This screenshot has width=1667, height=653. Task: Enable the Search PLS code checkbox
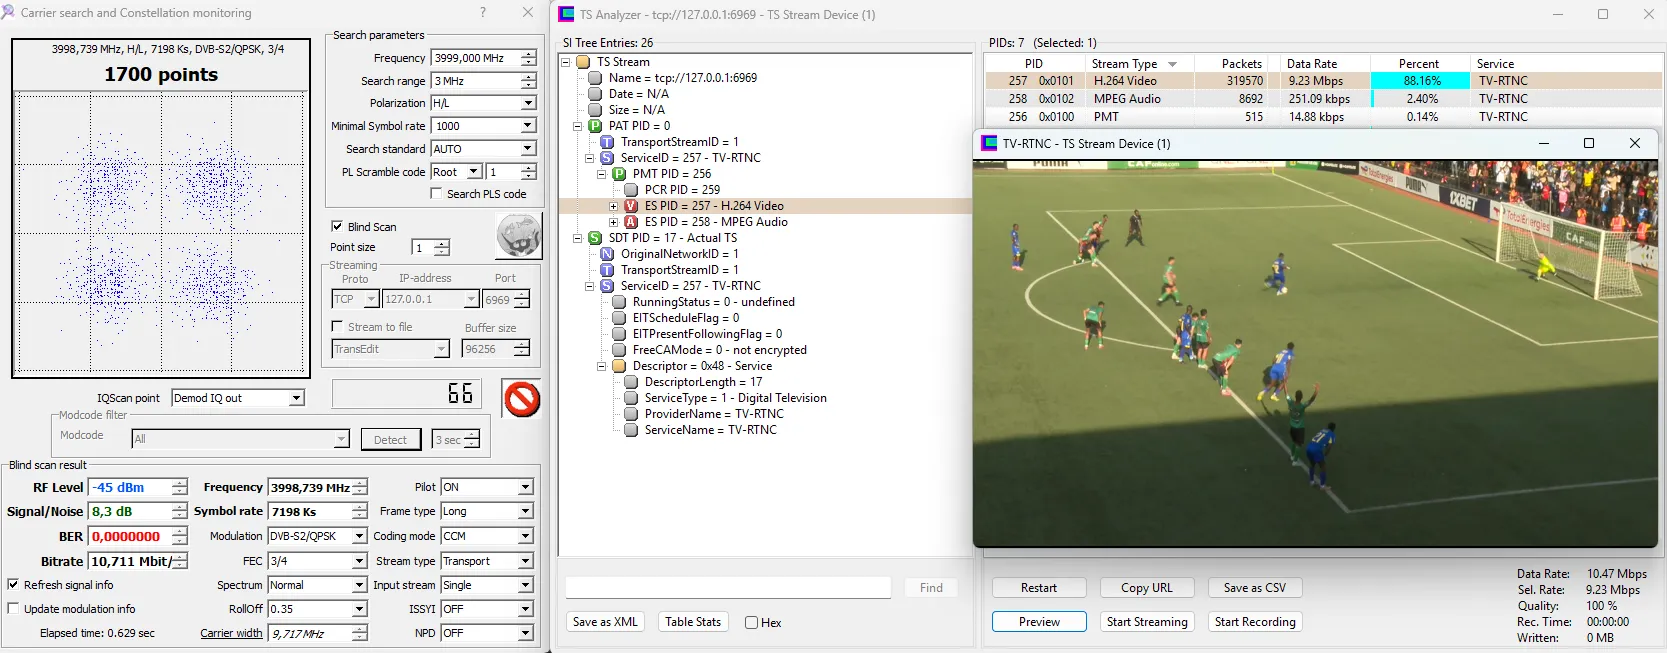(x=436, y=194)
